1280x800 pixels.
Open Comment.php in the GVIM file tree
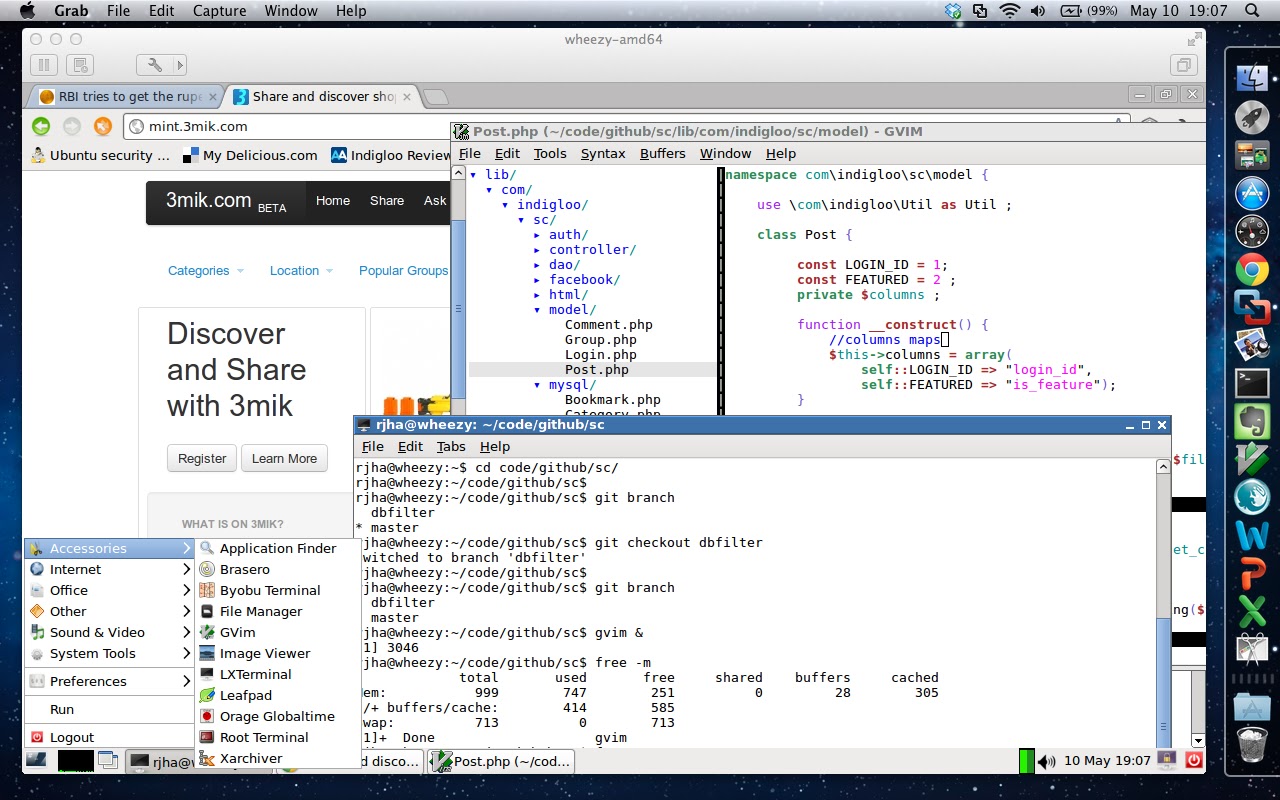tap(608, 325)
